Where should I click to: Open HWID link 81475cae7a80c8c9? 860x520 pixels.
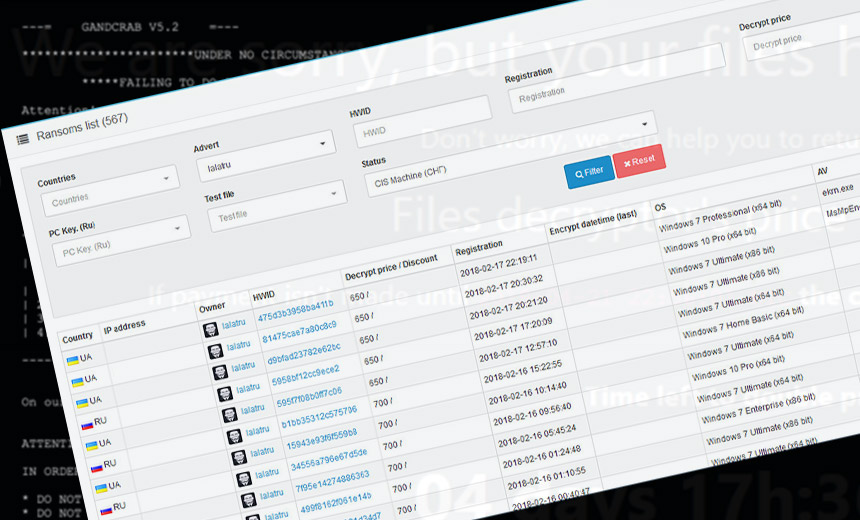click(x=299, y=332)
